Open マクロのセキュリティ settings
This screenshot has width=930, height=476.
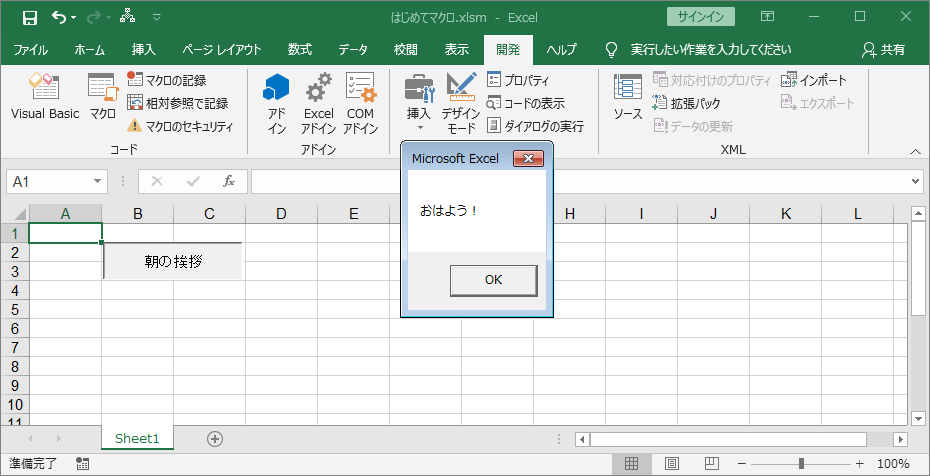point(180,126)
